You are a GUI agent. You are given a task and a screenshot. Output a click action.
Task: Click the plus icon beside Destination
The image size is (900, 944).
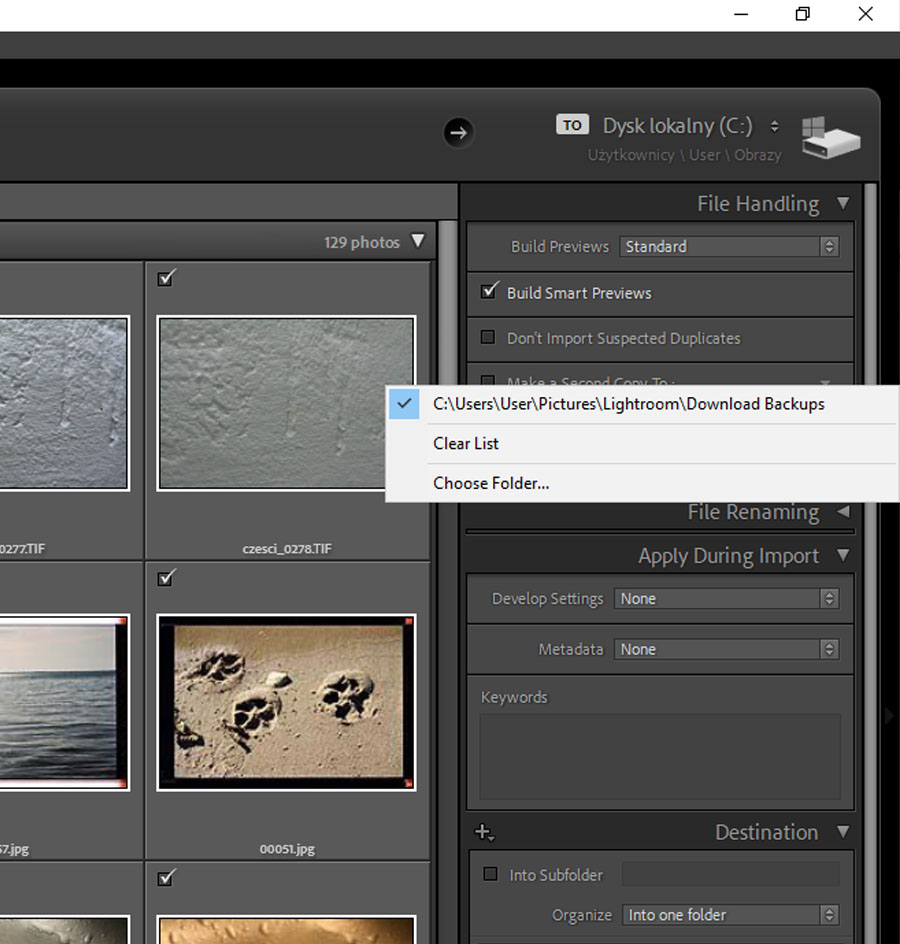tap(485, 832)
